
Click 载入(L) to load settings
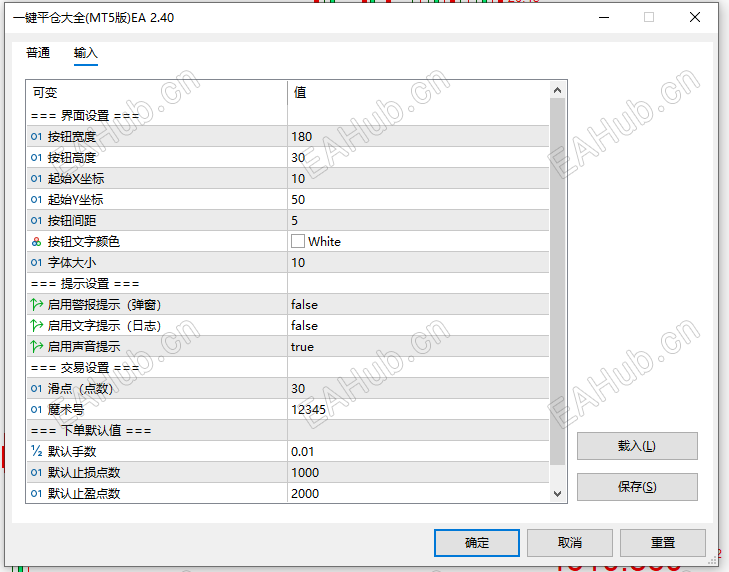pos(637,446)
